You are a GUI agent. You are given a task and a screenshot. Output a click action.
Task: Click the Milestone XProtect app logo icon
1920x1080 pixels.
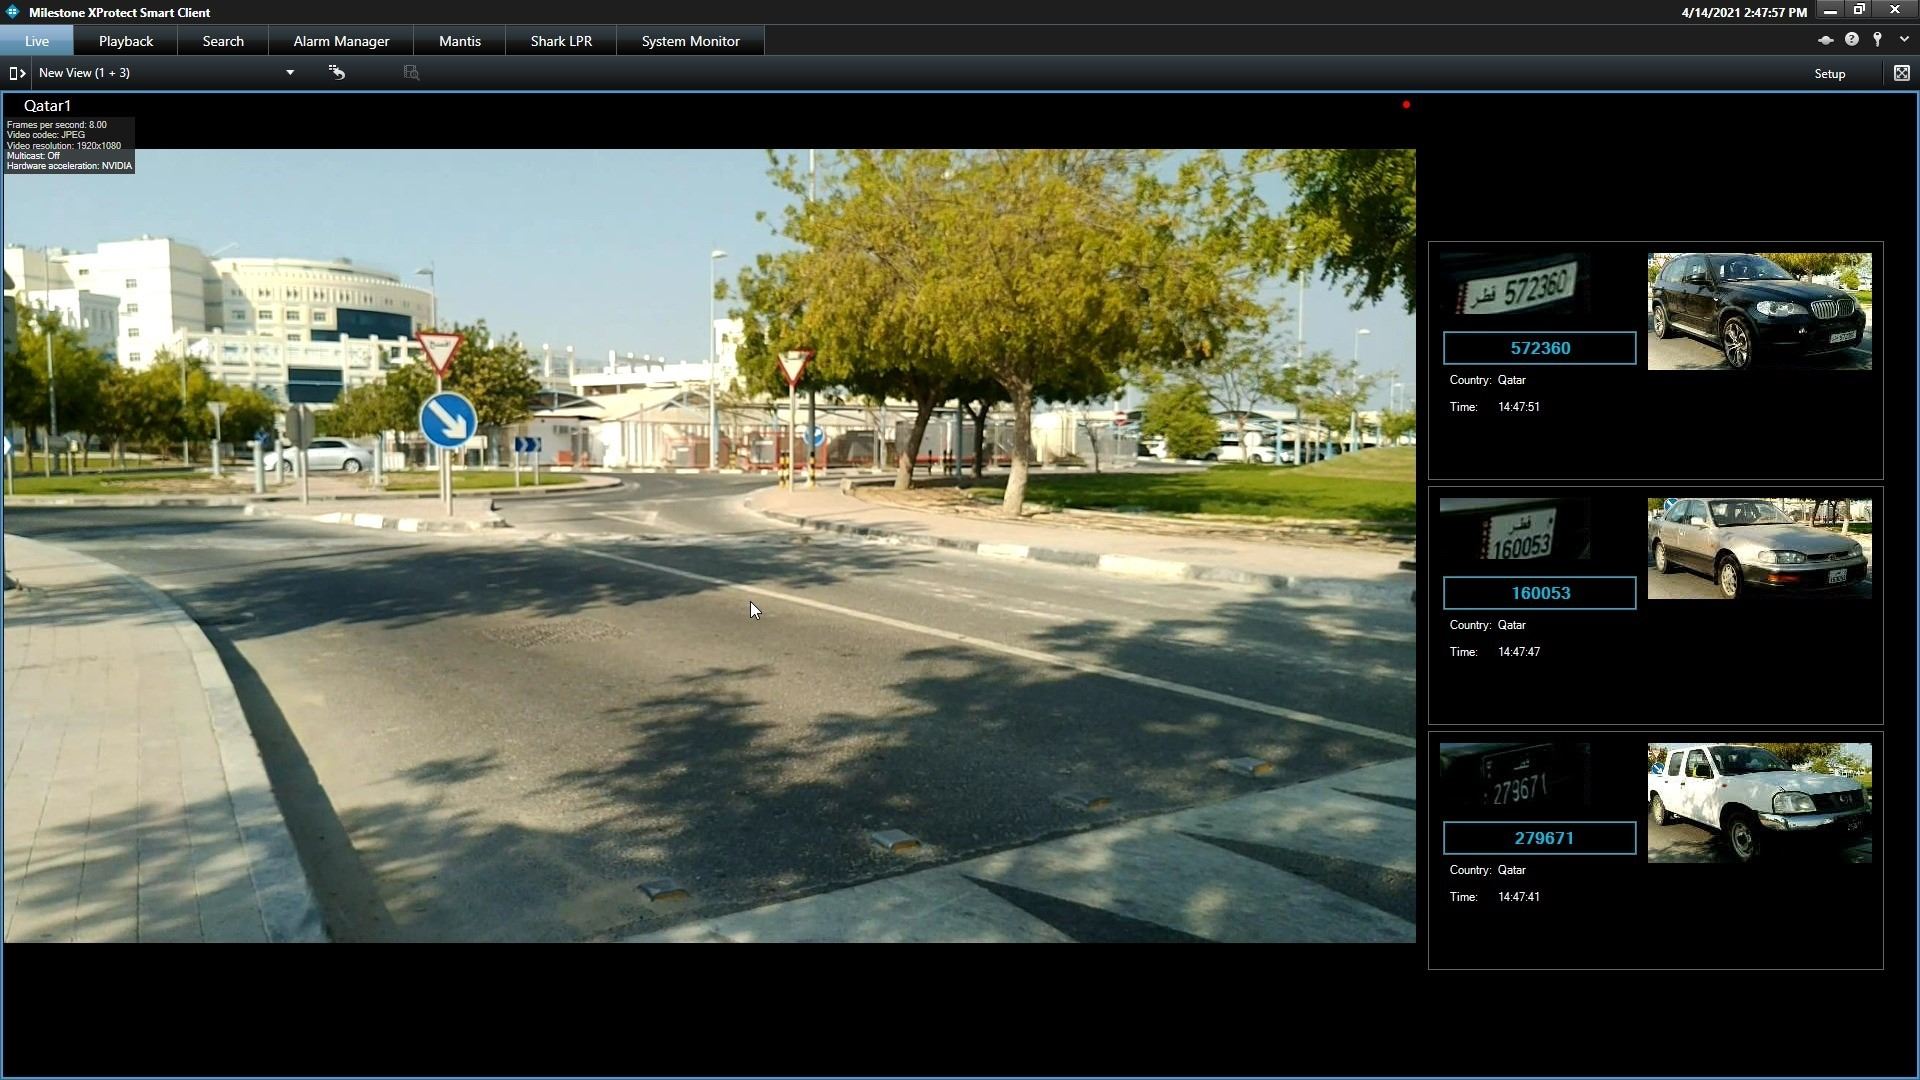(x=12, y=12)
